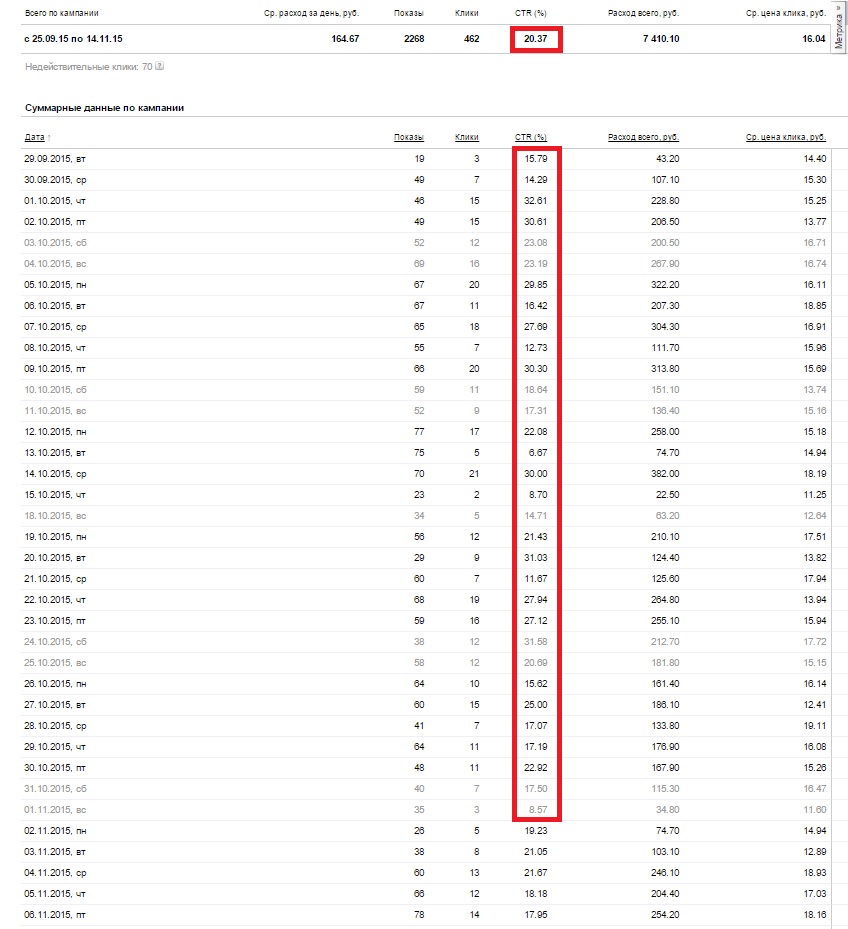Select the date range с 25.09.15 по 14.11.15
The height and width of the screenshot is (929, 848).
73,39
